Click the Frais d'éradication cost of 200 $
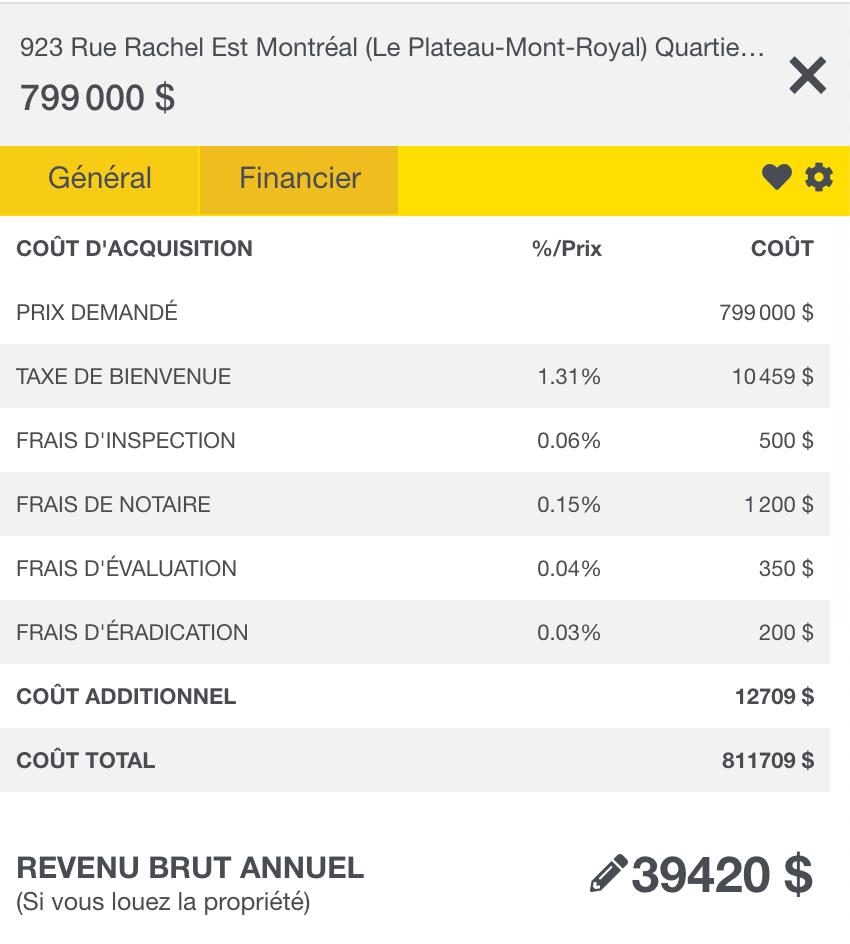The image size is (850, 944). click(x=785, y=633)
